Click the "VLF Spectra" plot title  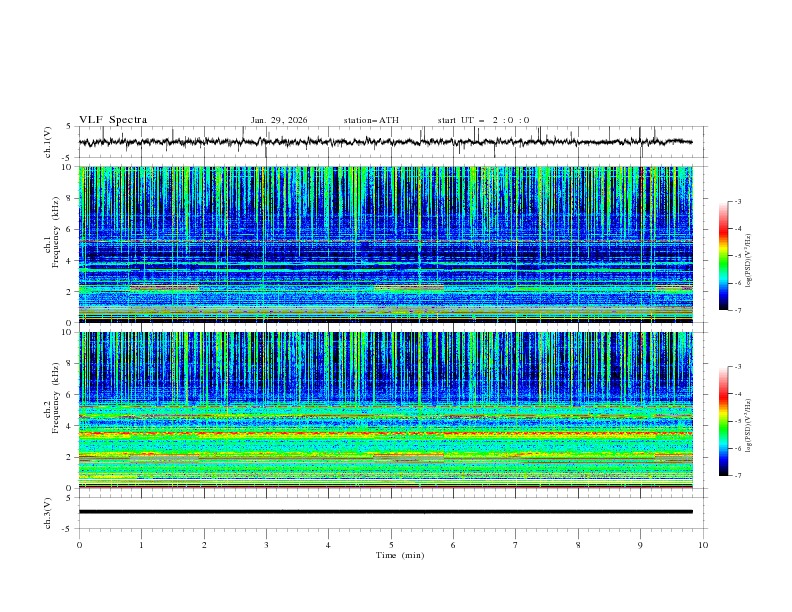pyautogui.click(x=113, y=120)
